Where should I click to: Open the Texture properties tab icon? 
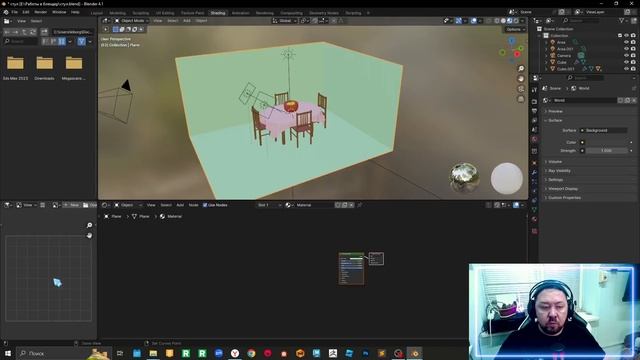coord(534,231)
